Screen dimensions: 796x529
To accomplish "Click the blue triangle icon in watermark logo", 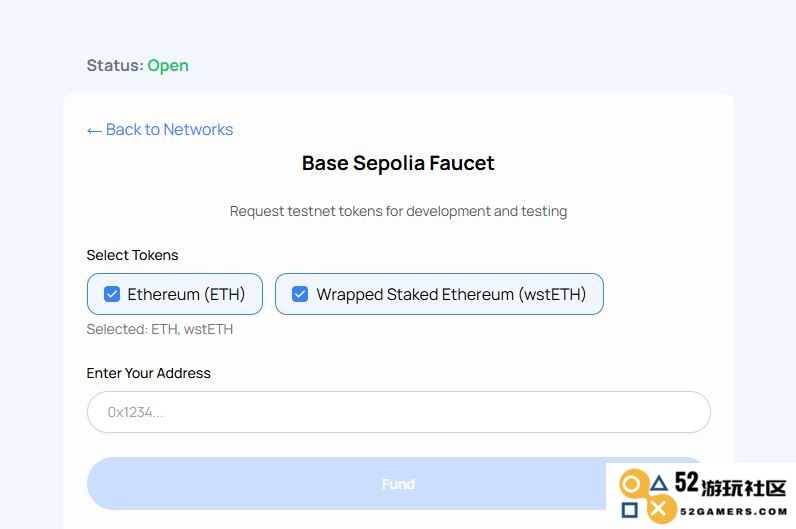I will coord(659,483).
